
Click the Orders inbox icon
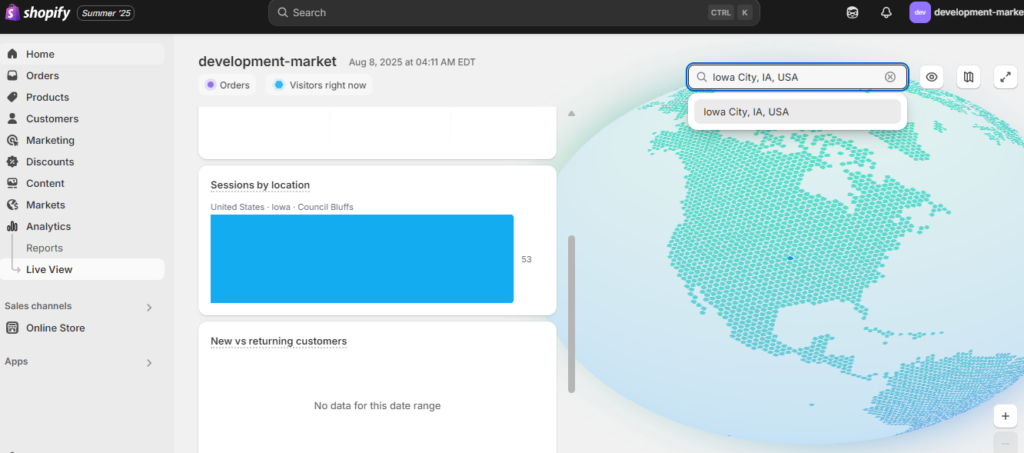(x=12, y=76)
